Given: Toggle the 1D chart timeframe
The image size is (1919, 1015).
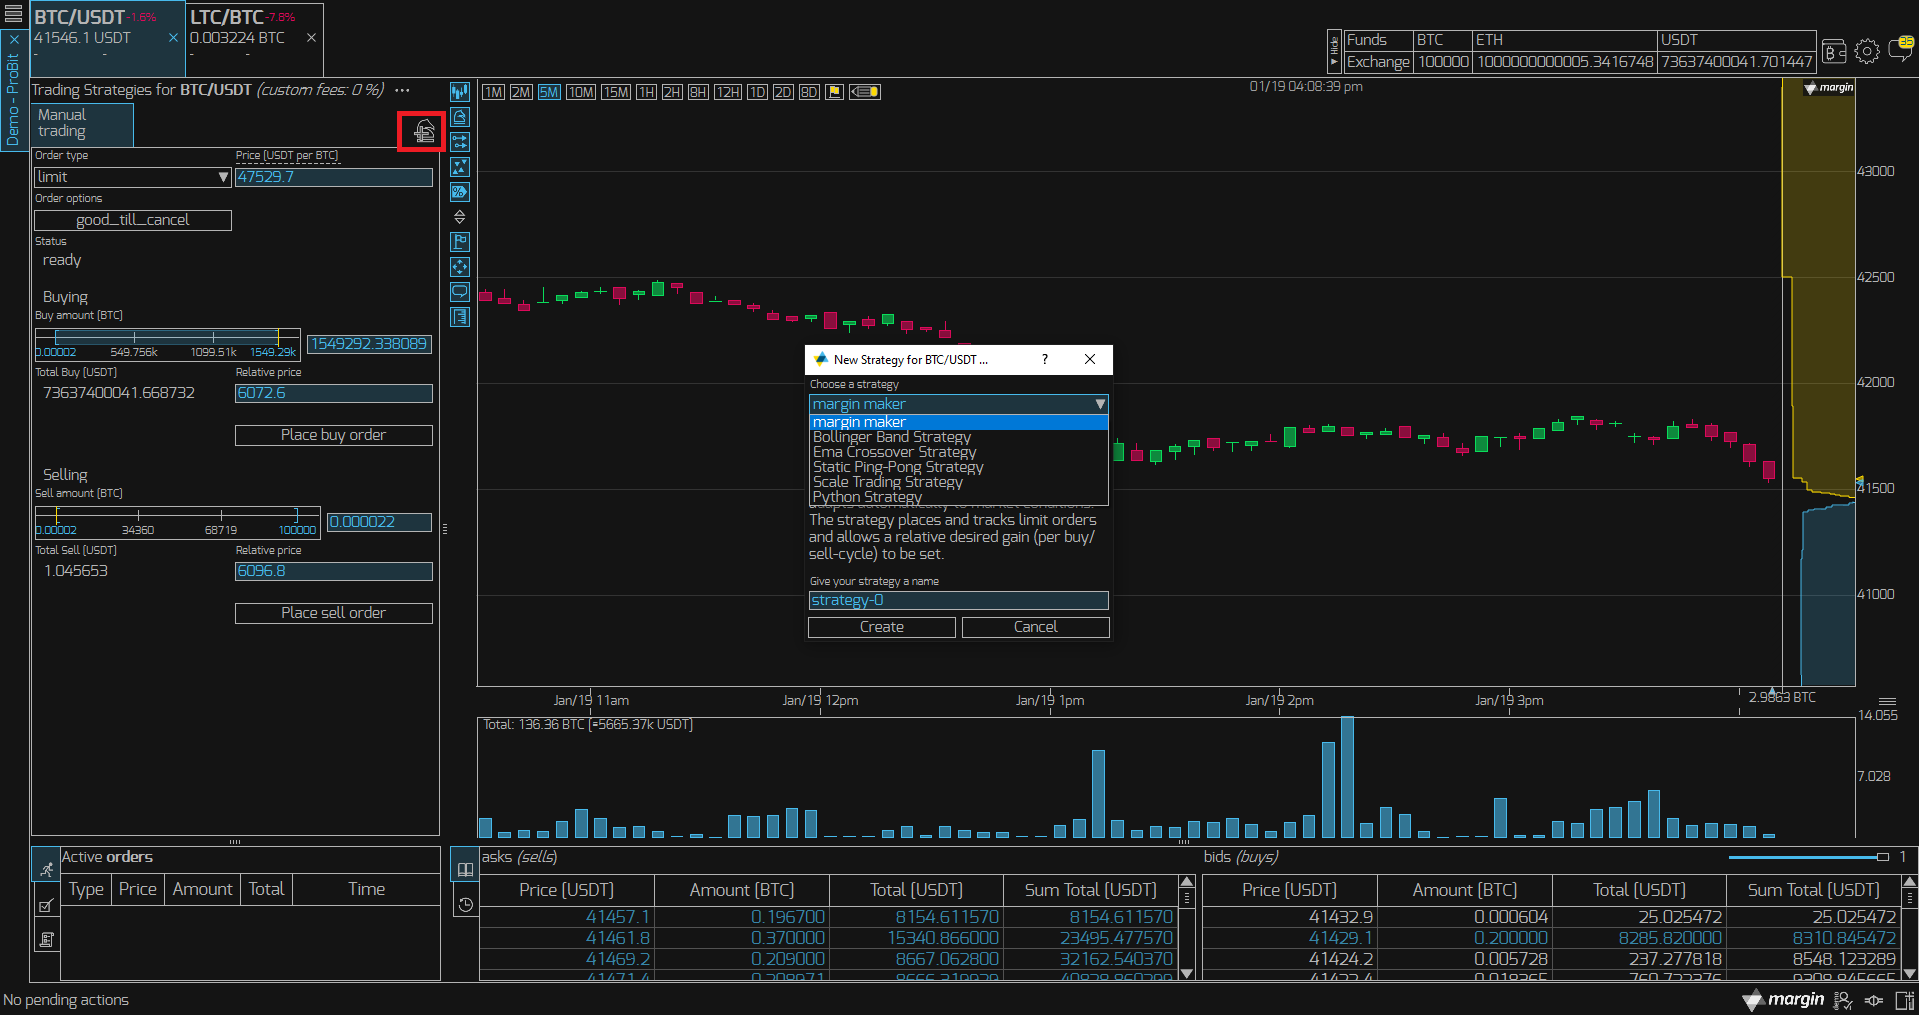Looking at the screenshot, I should [758, 92].
